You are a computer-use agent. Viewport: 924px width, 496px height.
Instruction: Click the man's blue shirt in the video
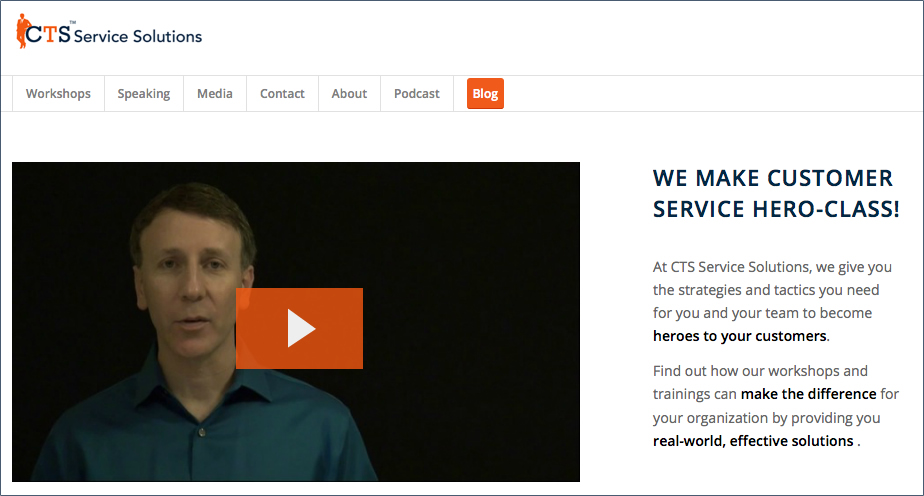click(200, 430)
